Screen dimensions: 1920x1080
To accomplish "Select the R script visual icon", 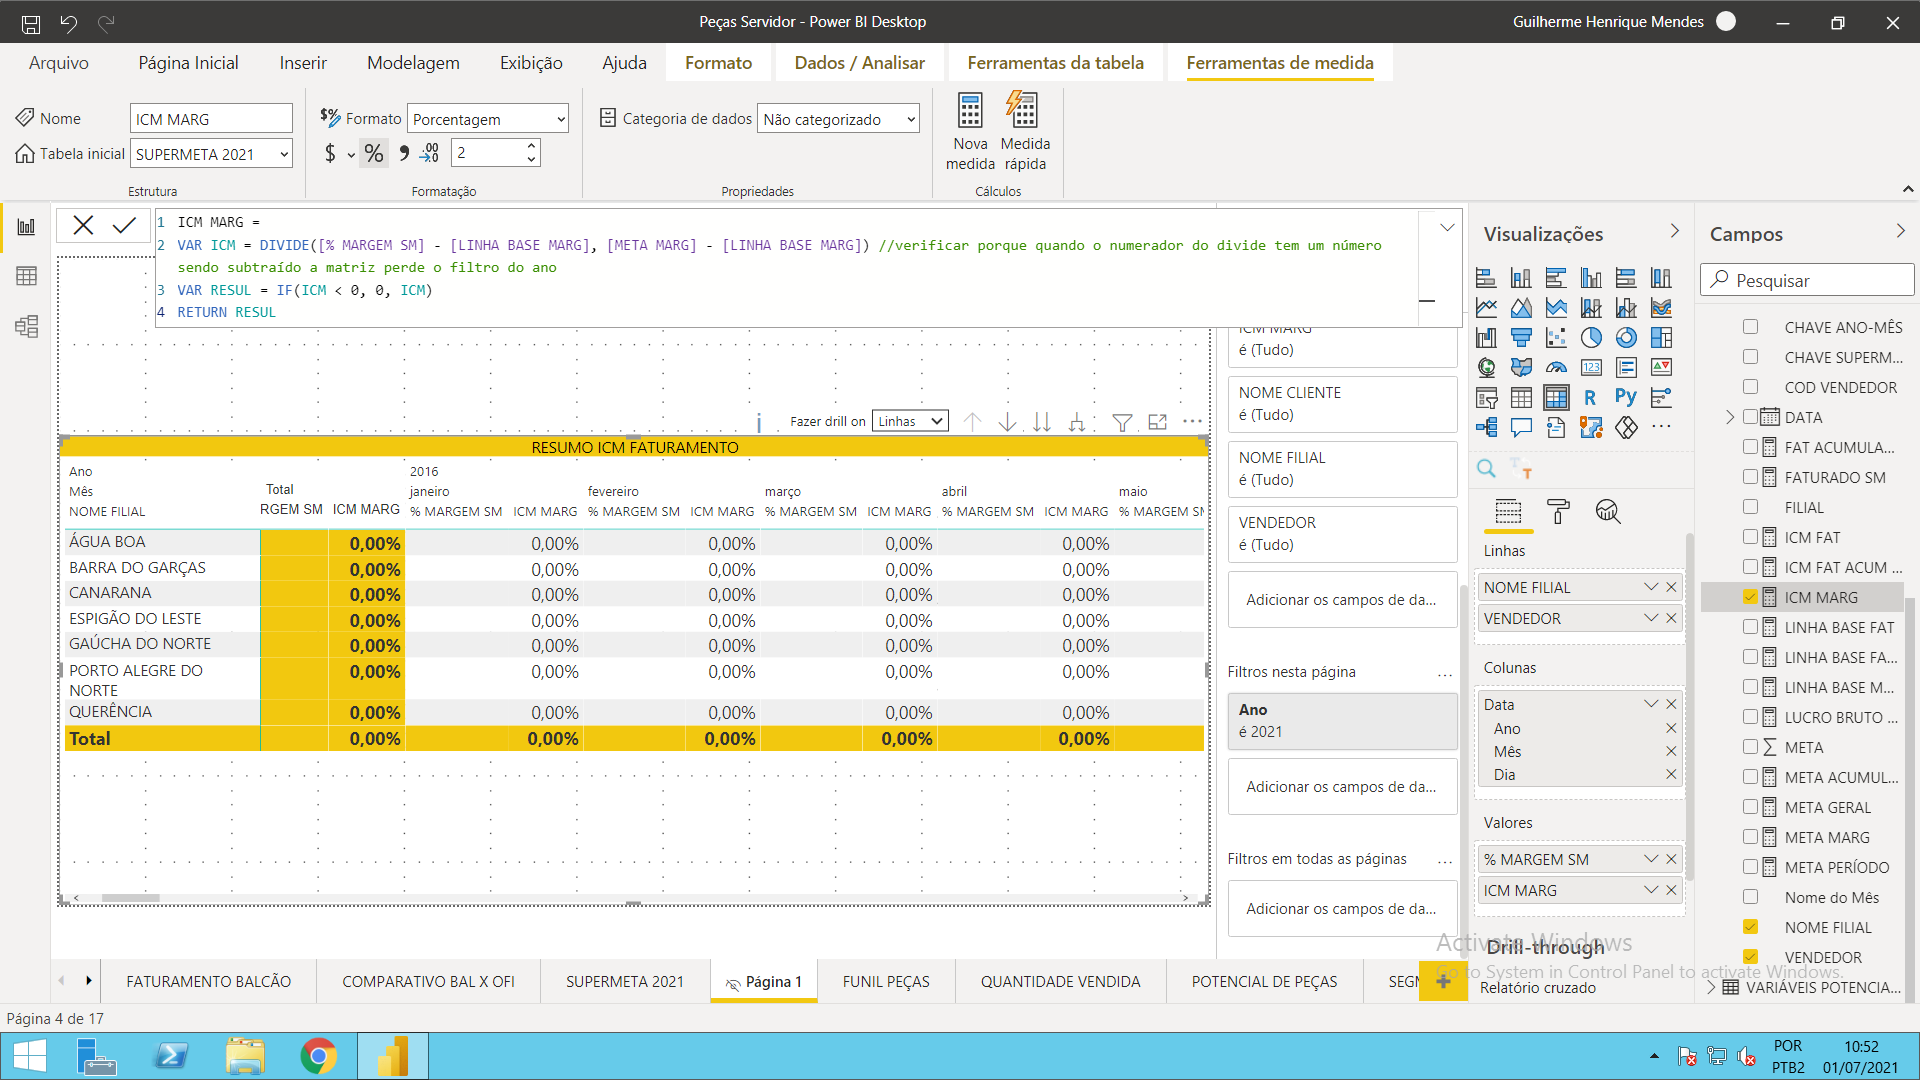I will tap(1590, 397).
